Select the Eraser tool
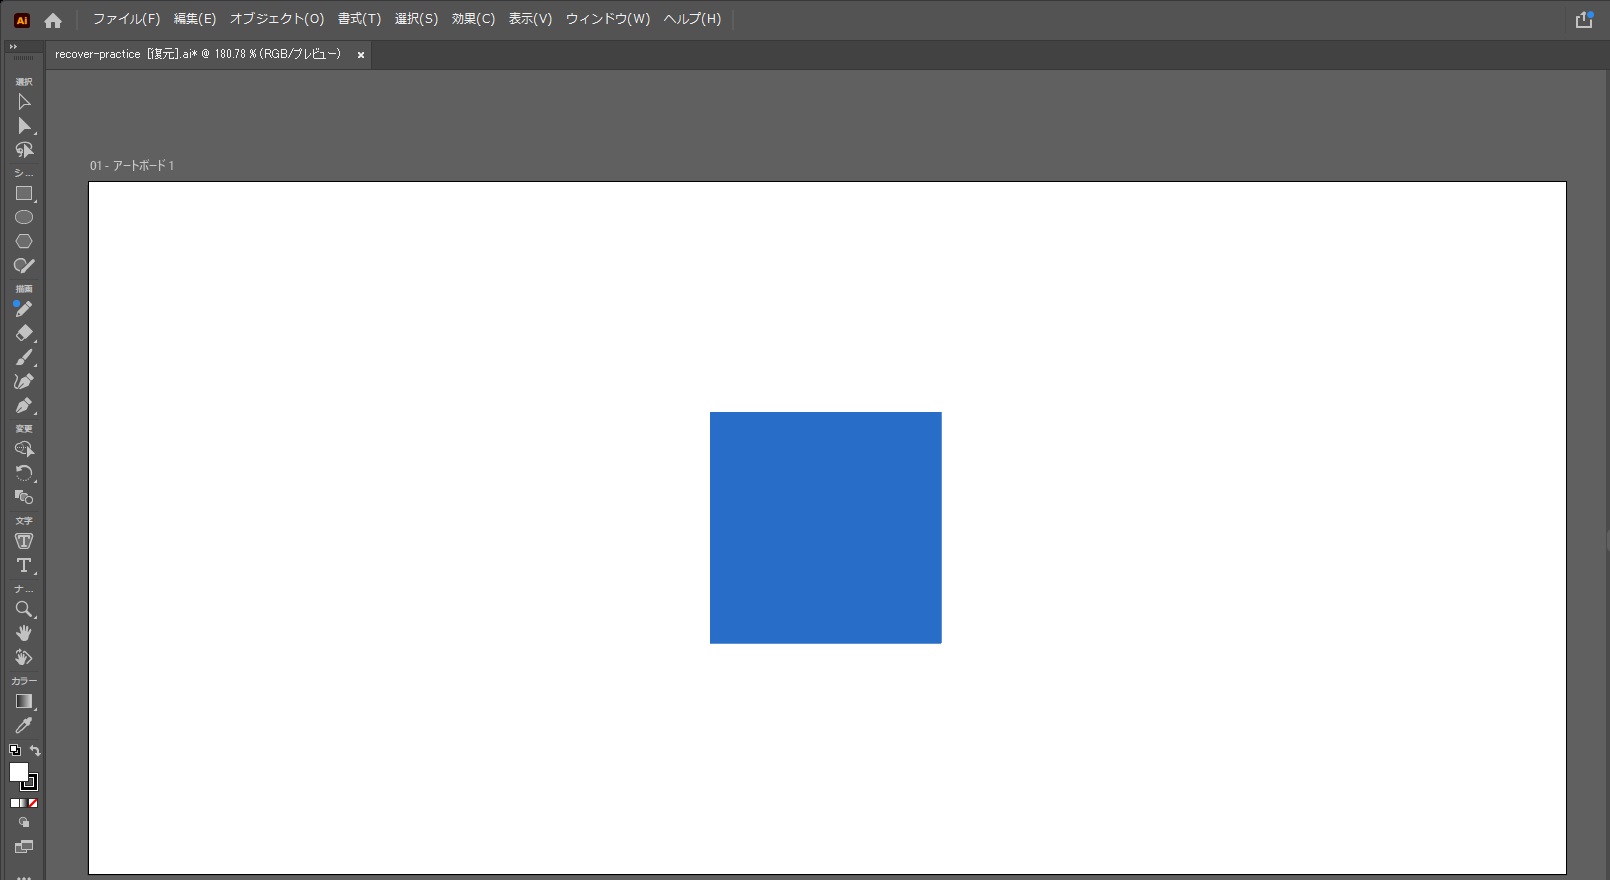 coord(24,333)
